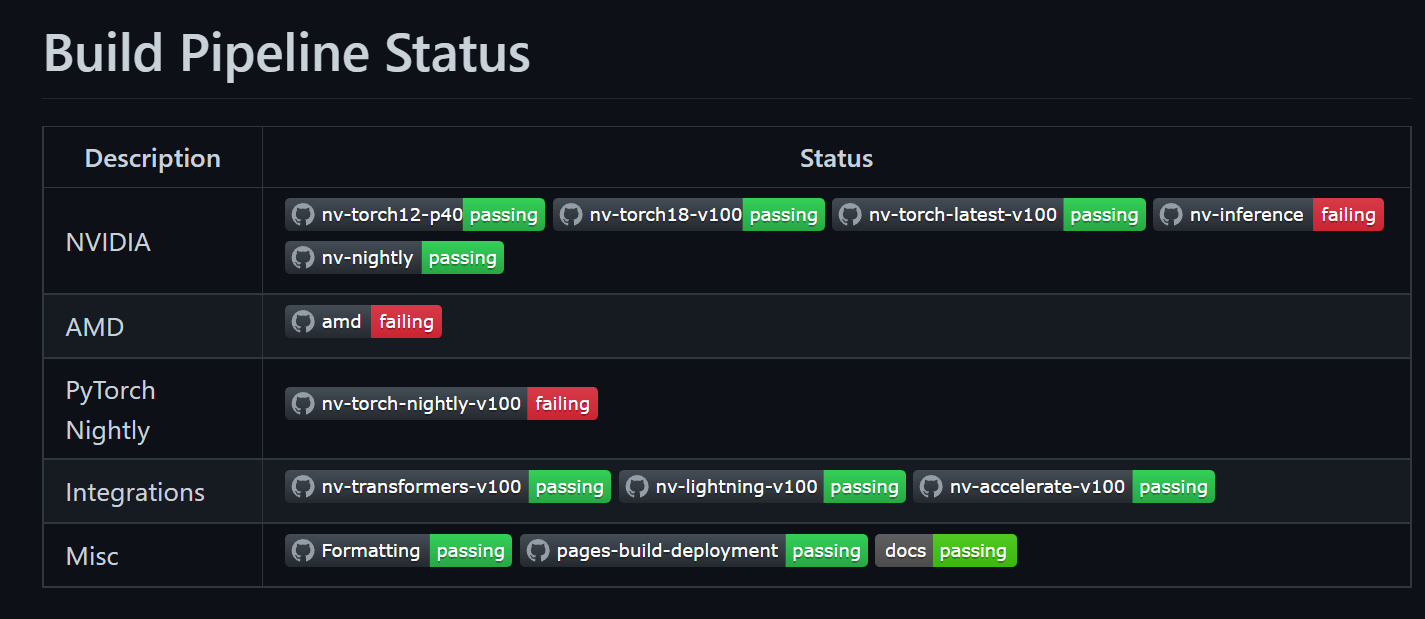1425x619 pixels.
Task: Click the green passing status of nv-torch18-v100
Action: (x=784, y=215)
